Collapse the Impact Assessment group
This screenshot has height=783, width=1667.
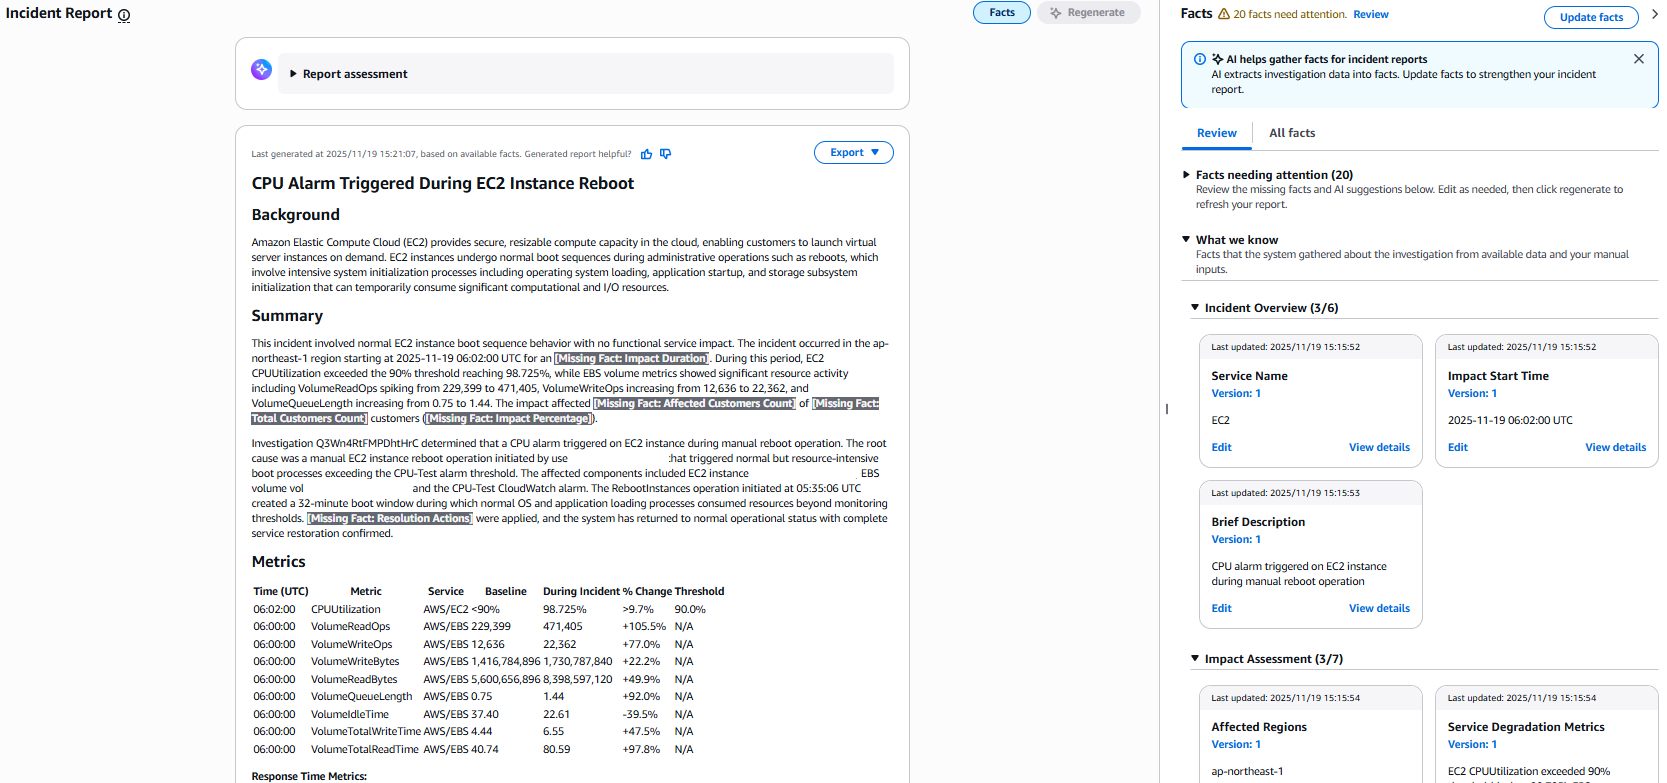[1194, 659]
